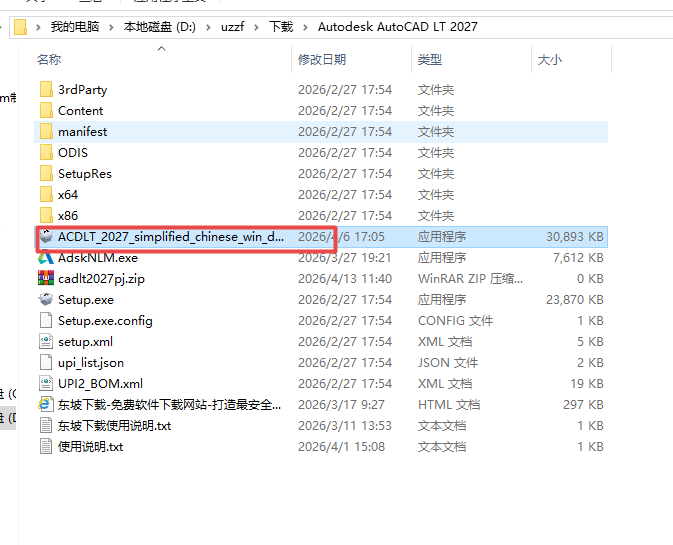The image size is (673, 545).
Task: Select the AdskNLM.exe file name
Action: click(x=98, y=258)
